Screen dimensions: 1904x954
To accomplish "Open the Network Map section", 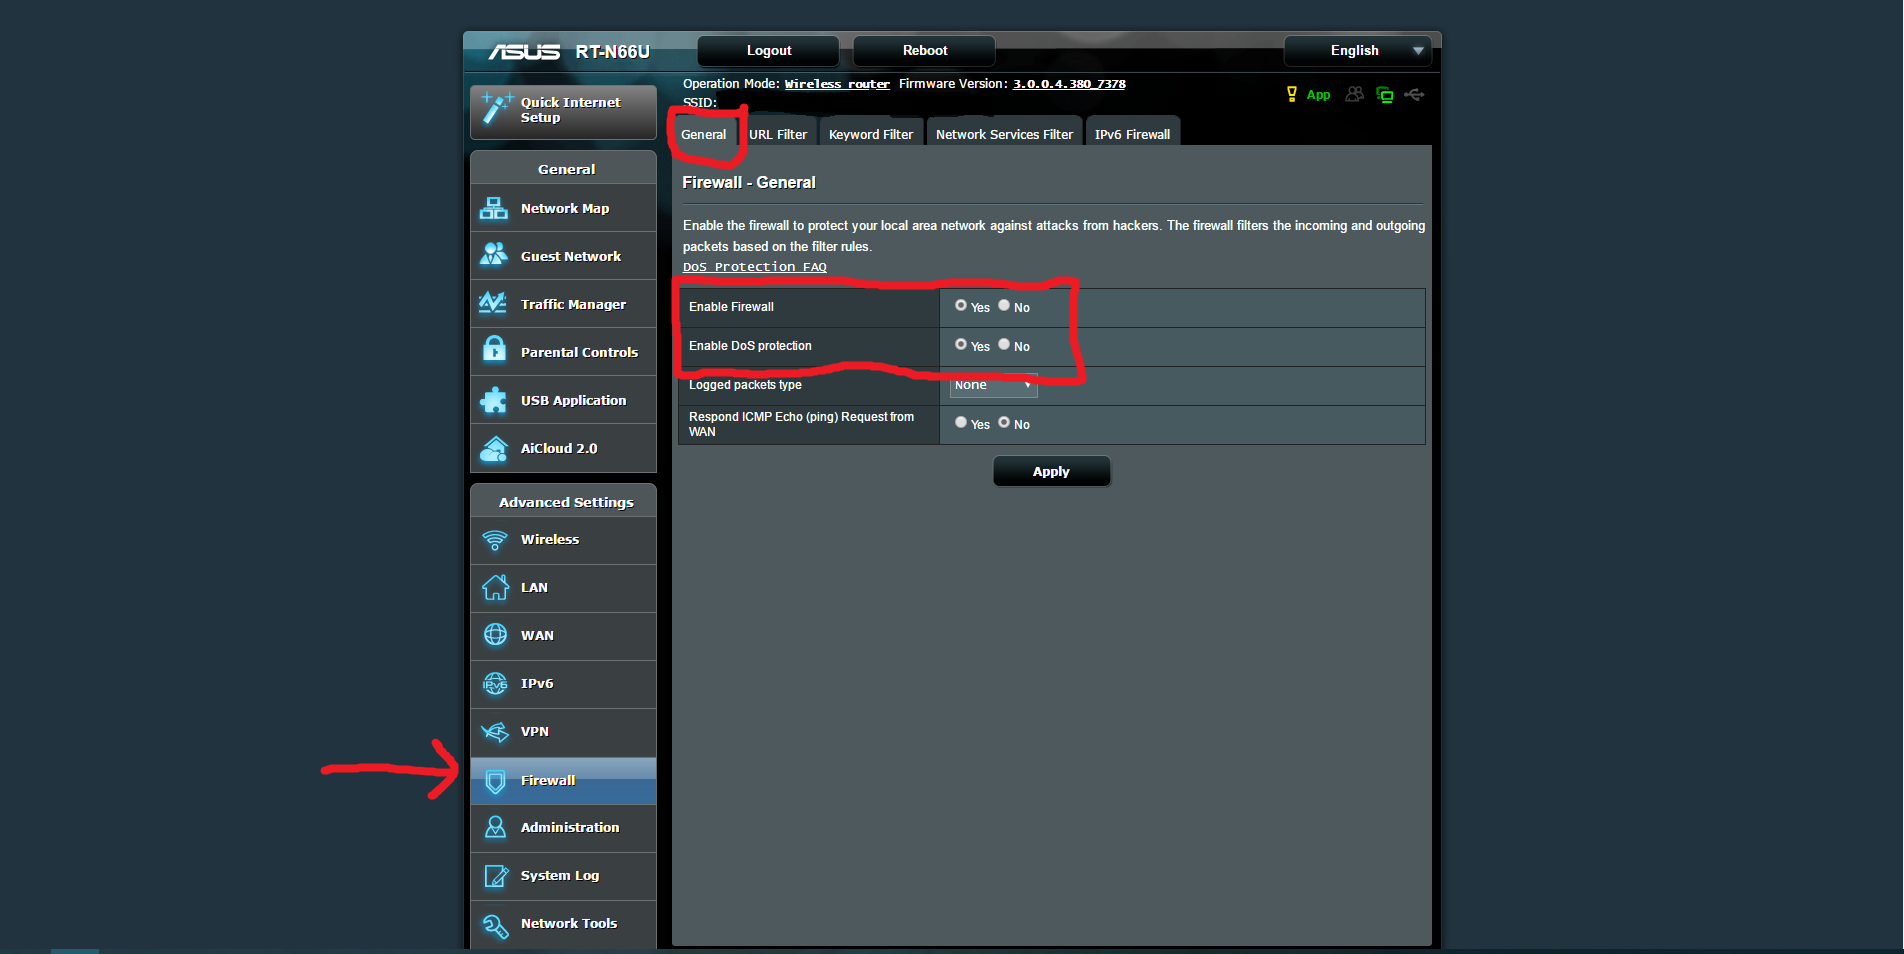I will pos(564,208).
